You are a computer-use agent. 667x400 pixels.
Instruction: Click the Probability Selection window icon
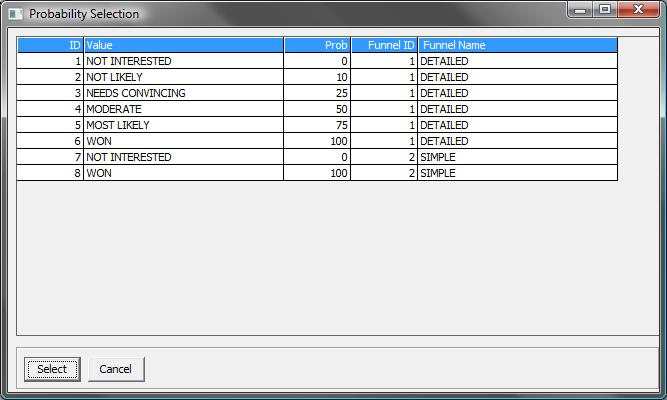click(x=15, y=14)
